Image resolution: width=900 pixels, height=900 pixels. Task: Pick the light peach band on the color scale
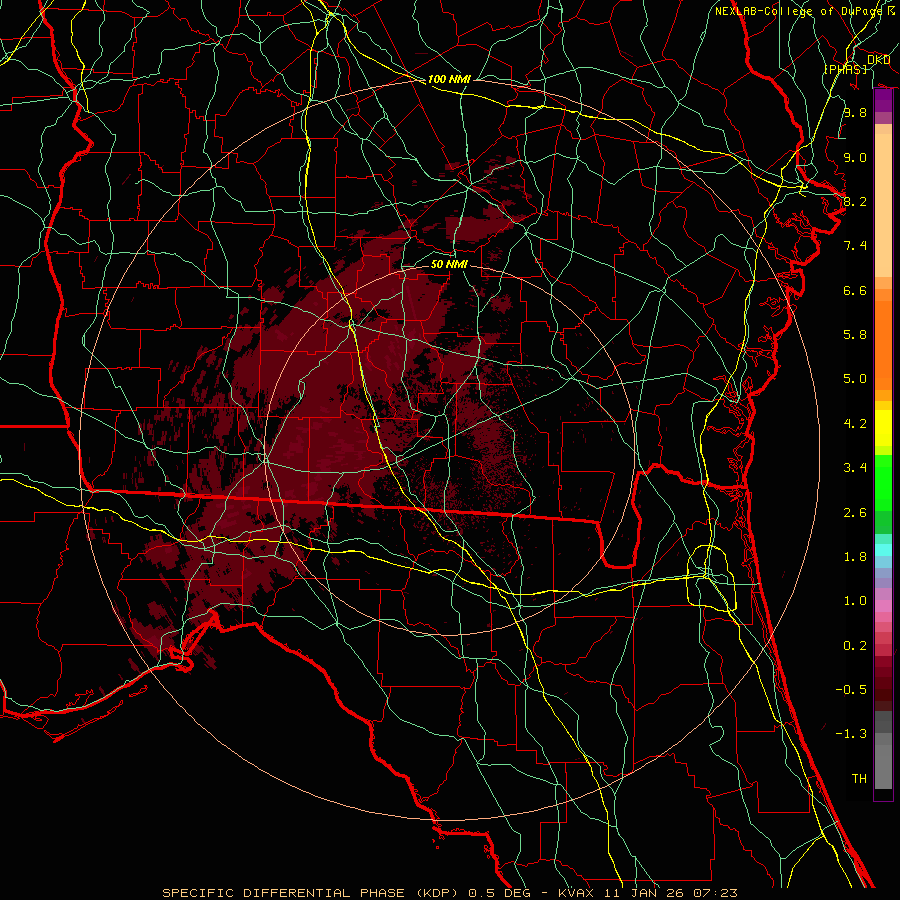(x=883, y=205)
